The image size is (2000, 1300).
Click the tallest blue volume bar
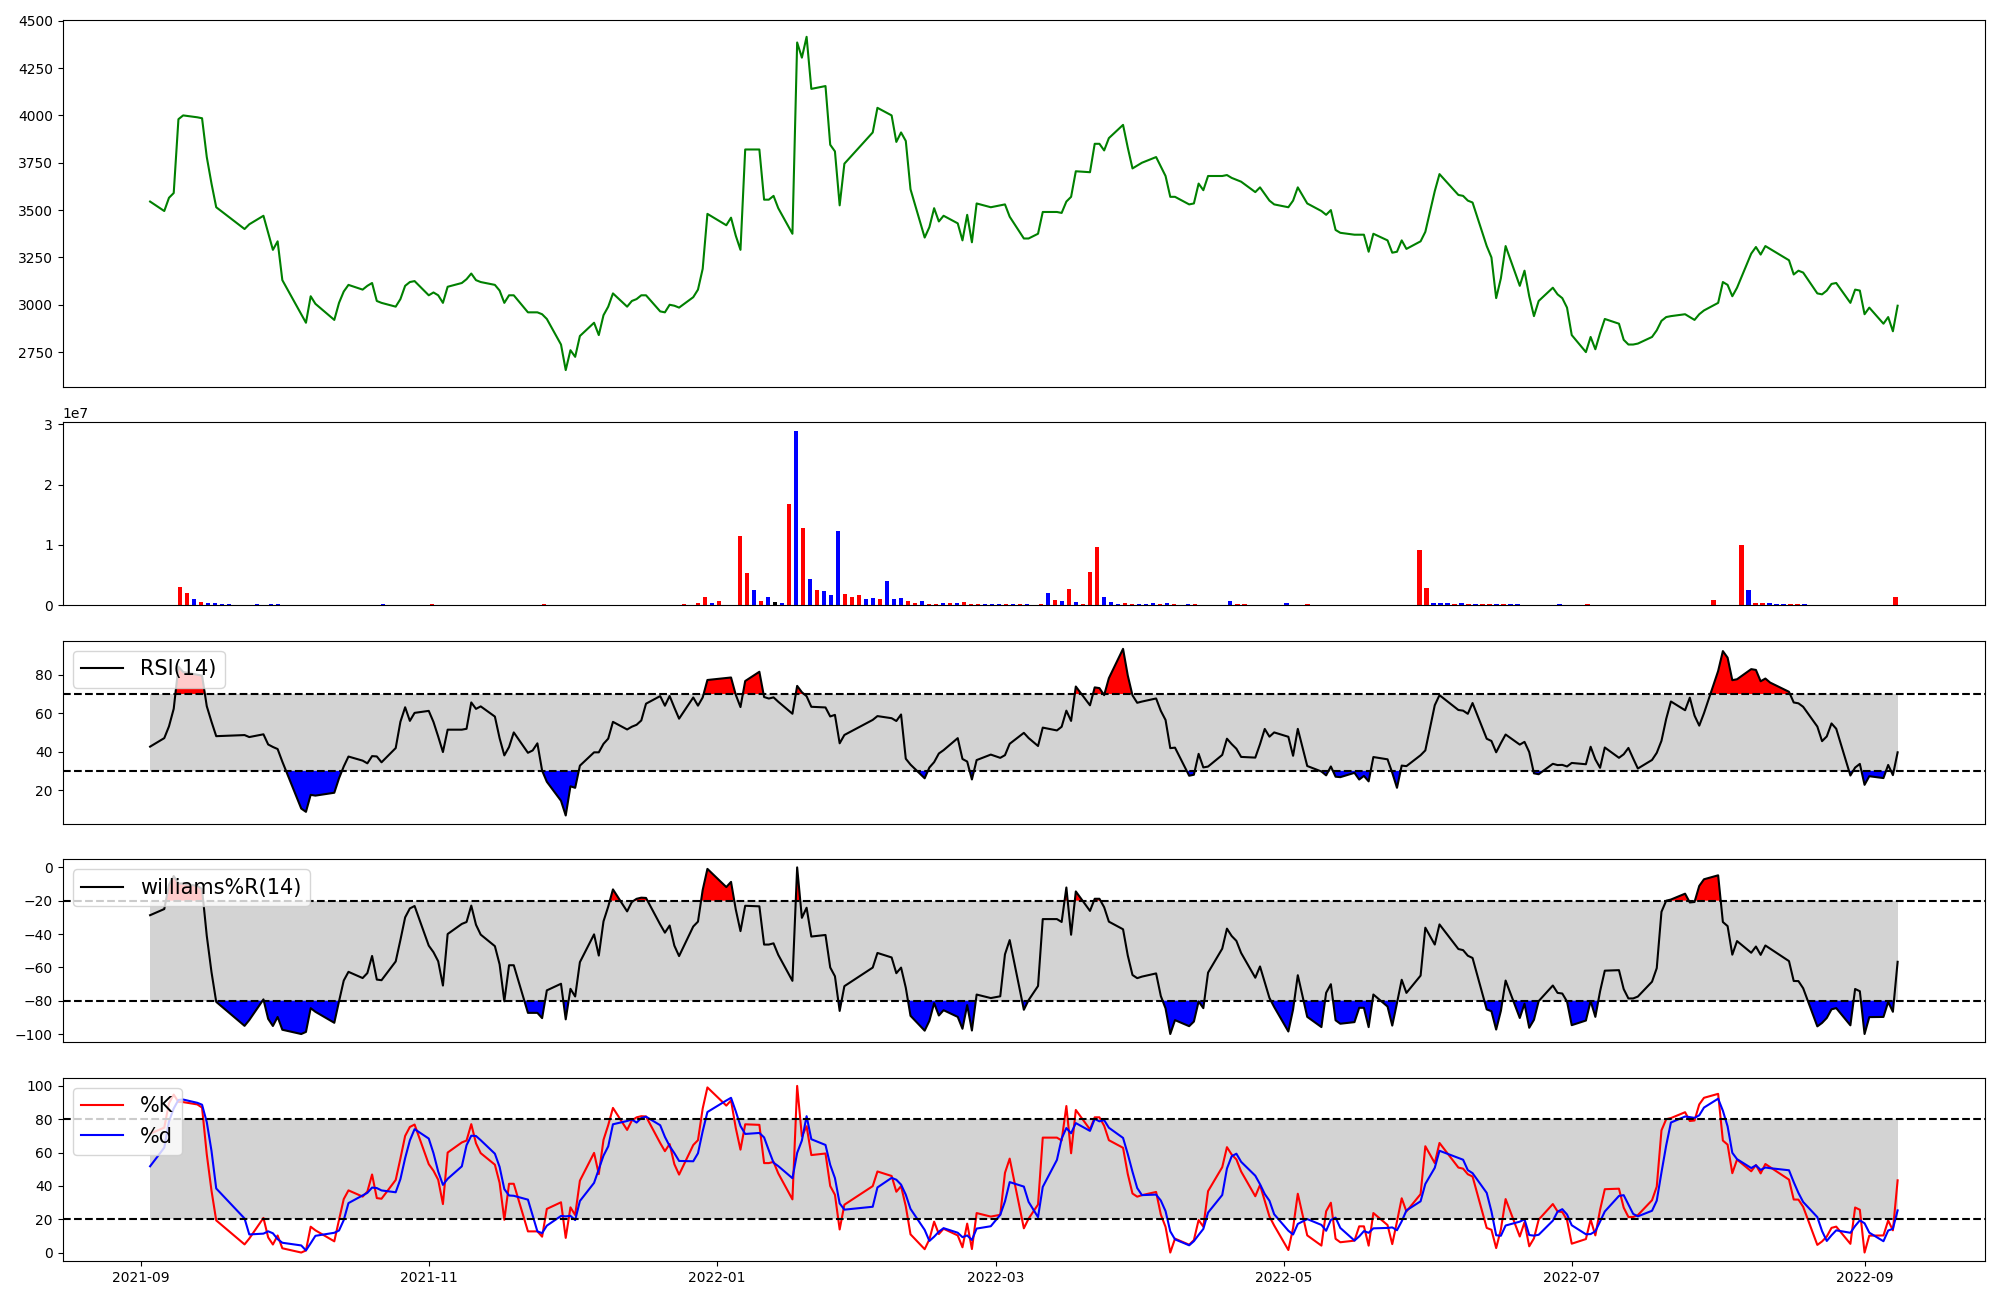[x=796, y=520]
